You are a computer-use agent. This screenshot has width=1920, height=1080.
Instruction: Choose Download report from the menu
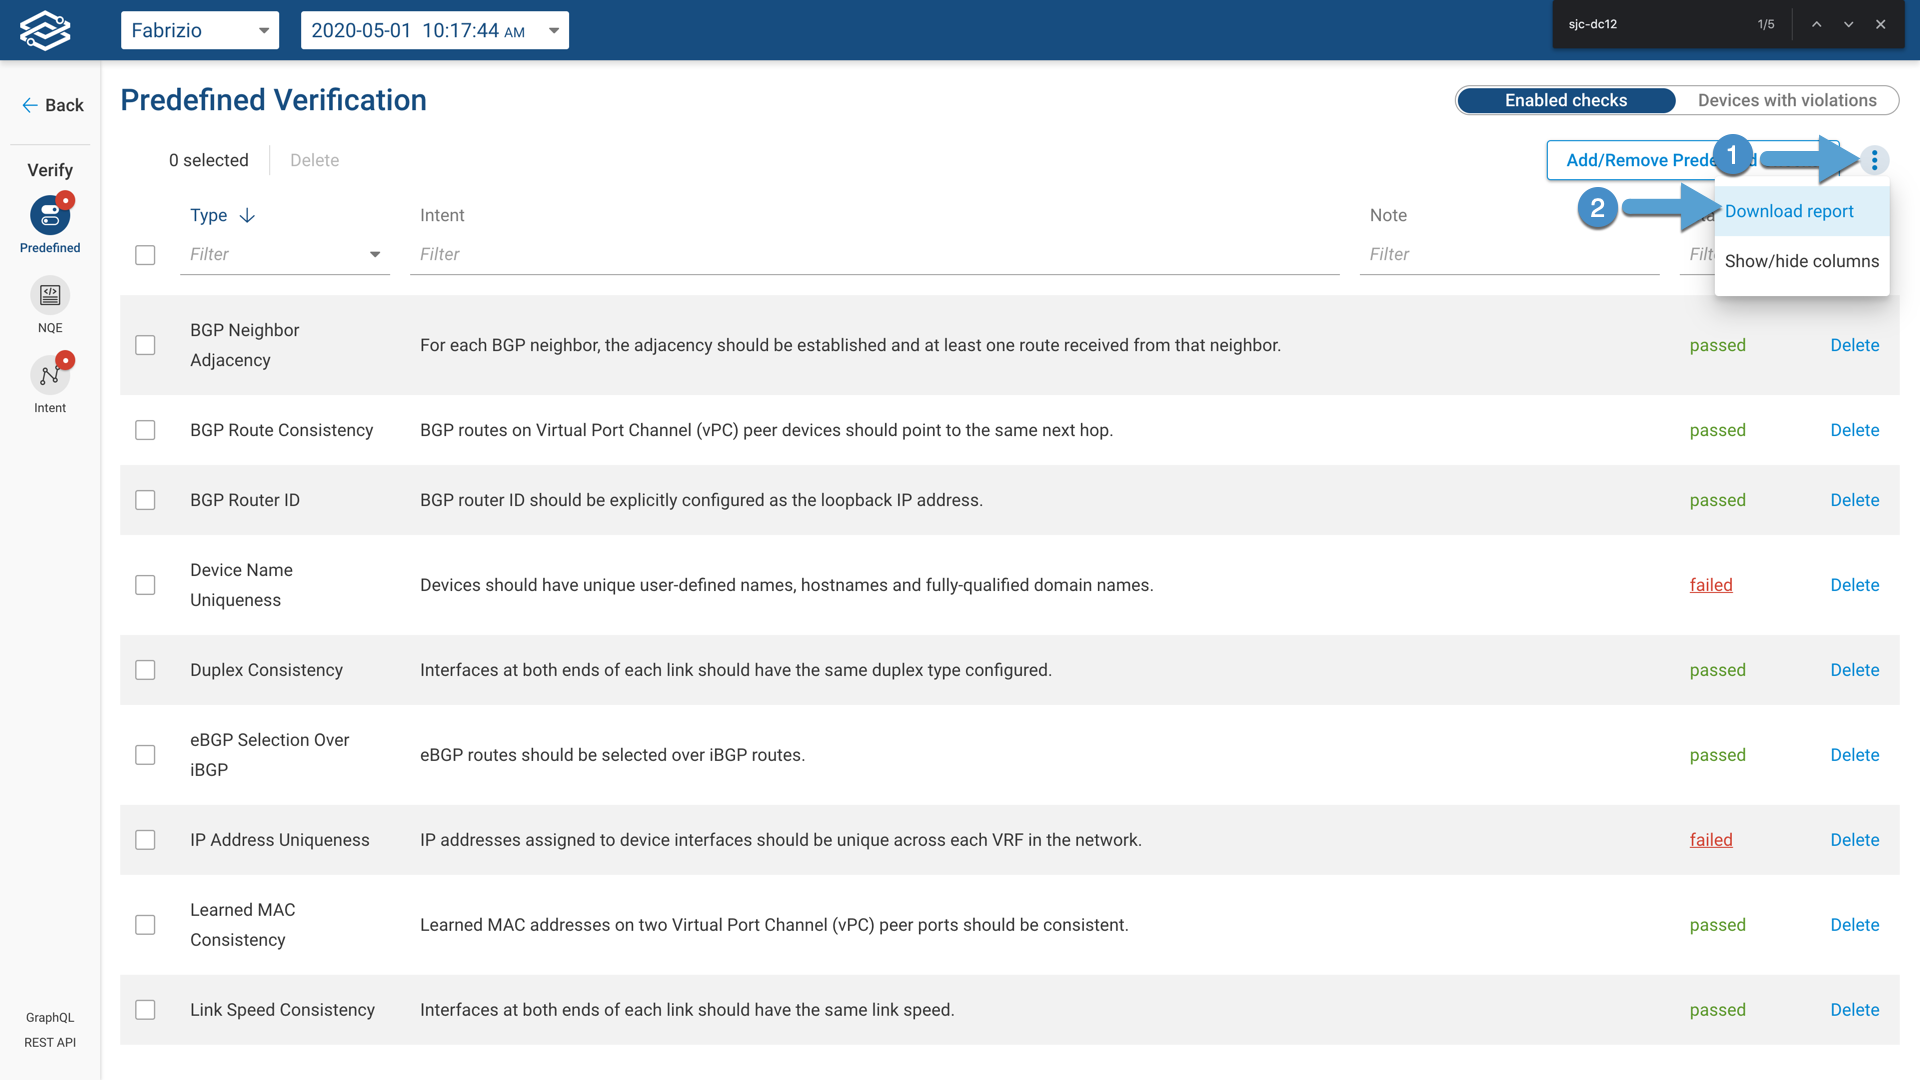[1789, 211]
